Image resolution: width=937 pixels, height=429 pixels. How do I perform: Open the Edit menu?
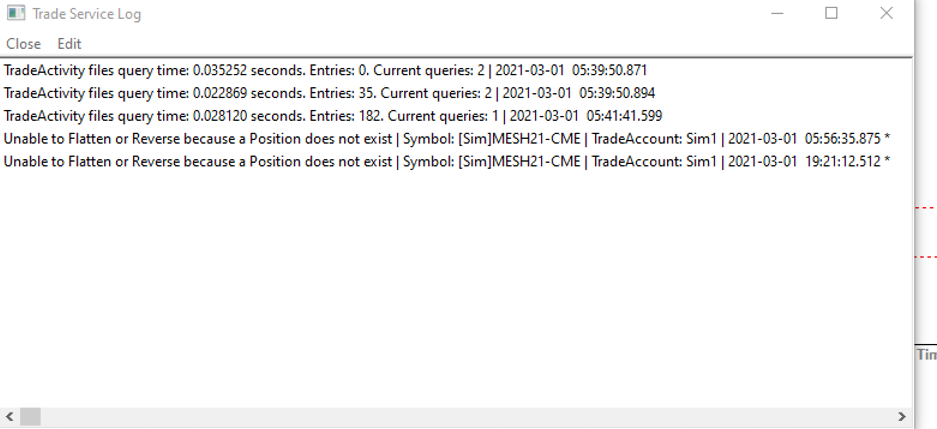pyautogui.click(x=69, y=44)
